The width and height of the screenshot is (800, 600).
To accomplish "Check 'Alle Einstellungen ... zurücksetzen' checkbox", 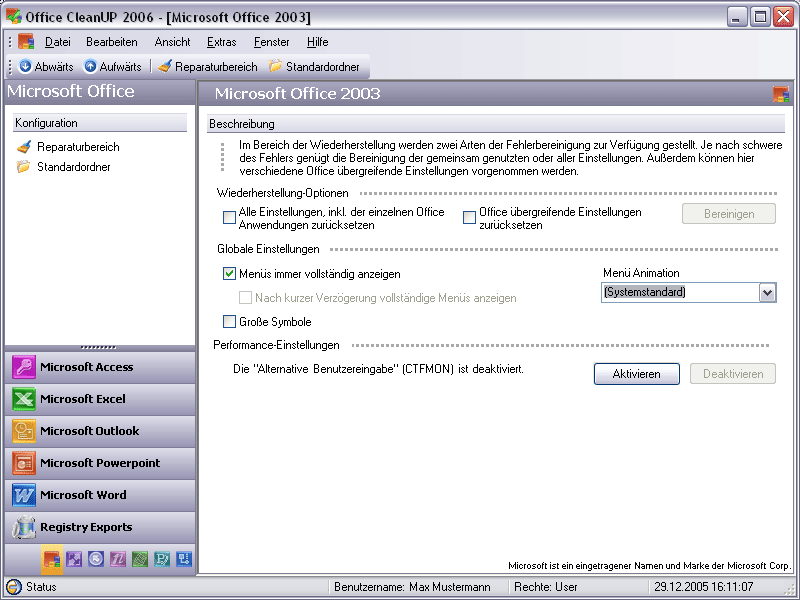I will click(x=229, y=217).
